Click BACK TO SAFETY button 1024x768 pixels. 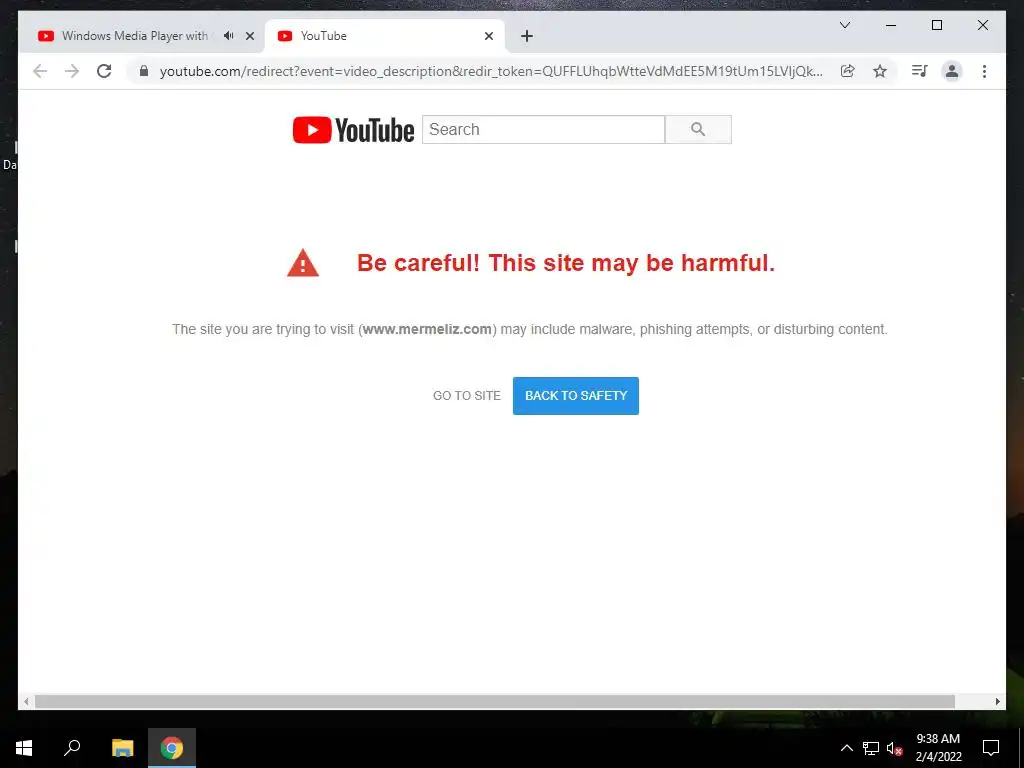[x=575, y=396]
